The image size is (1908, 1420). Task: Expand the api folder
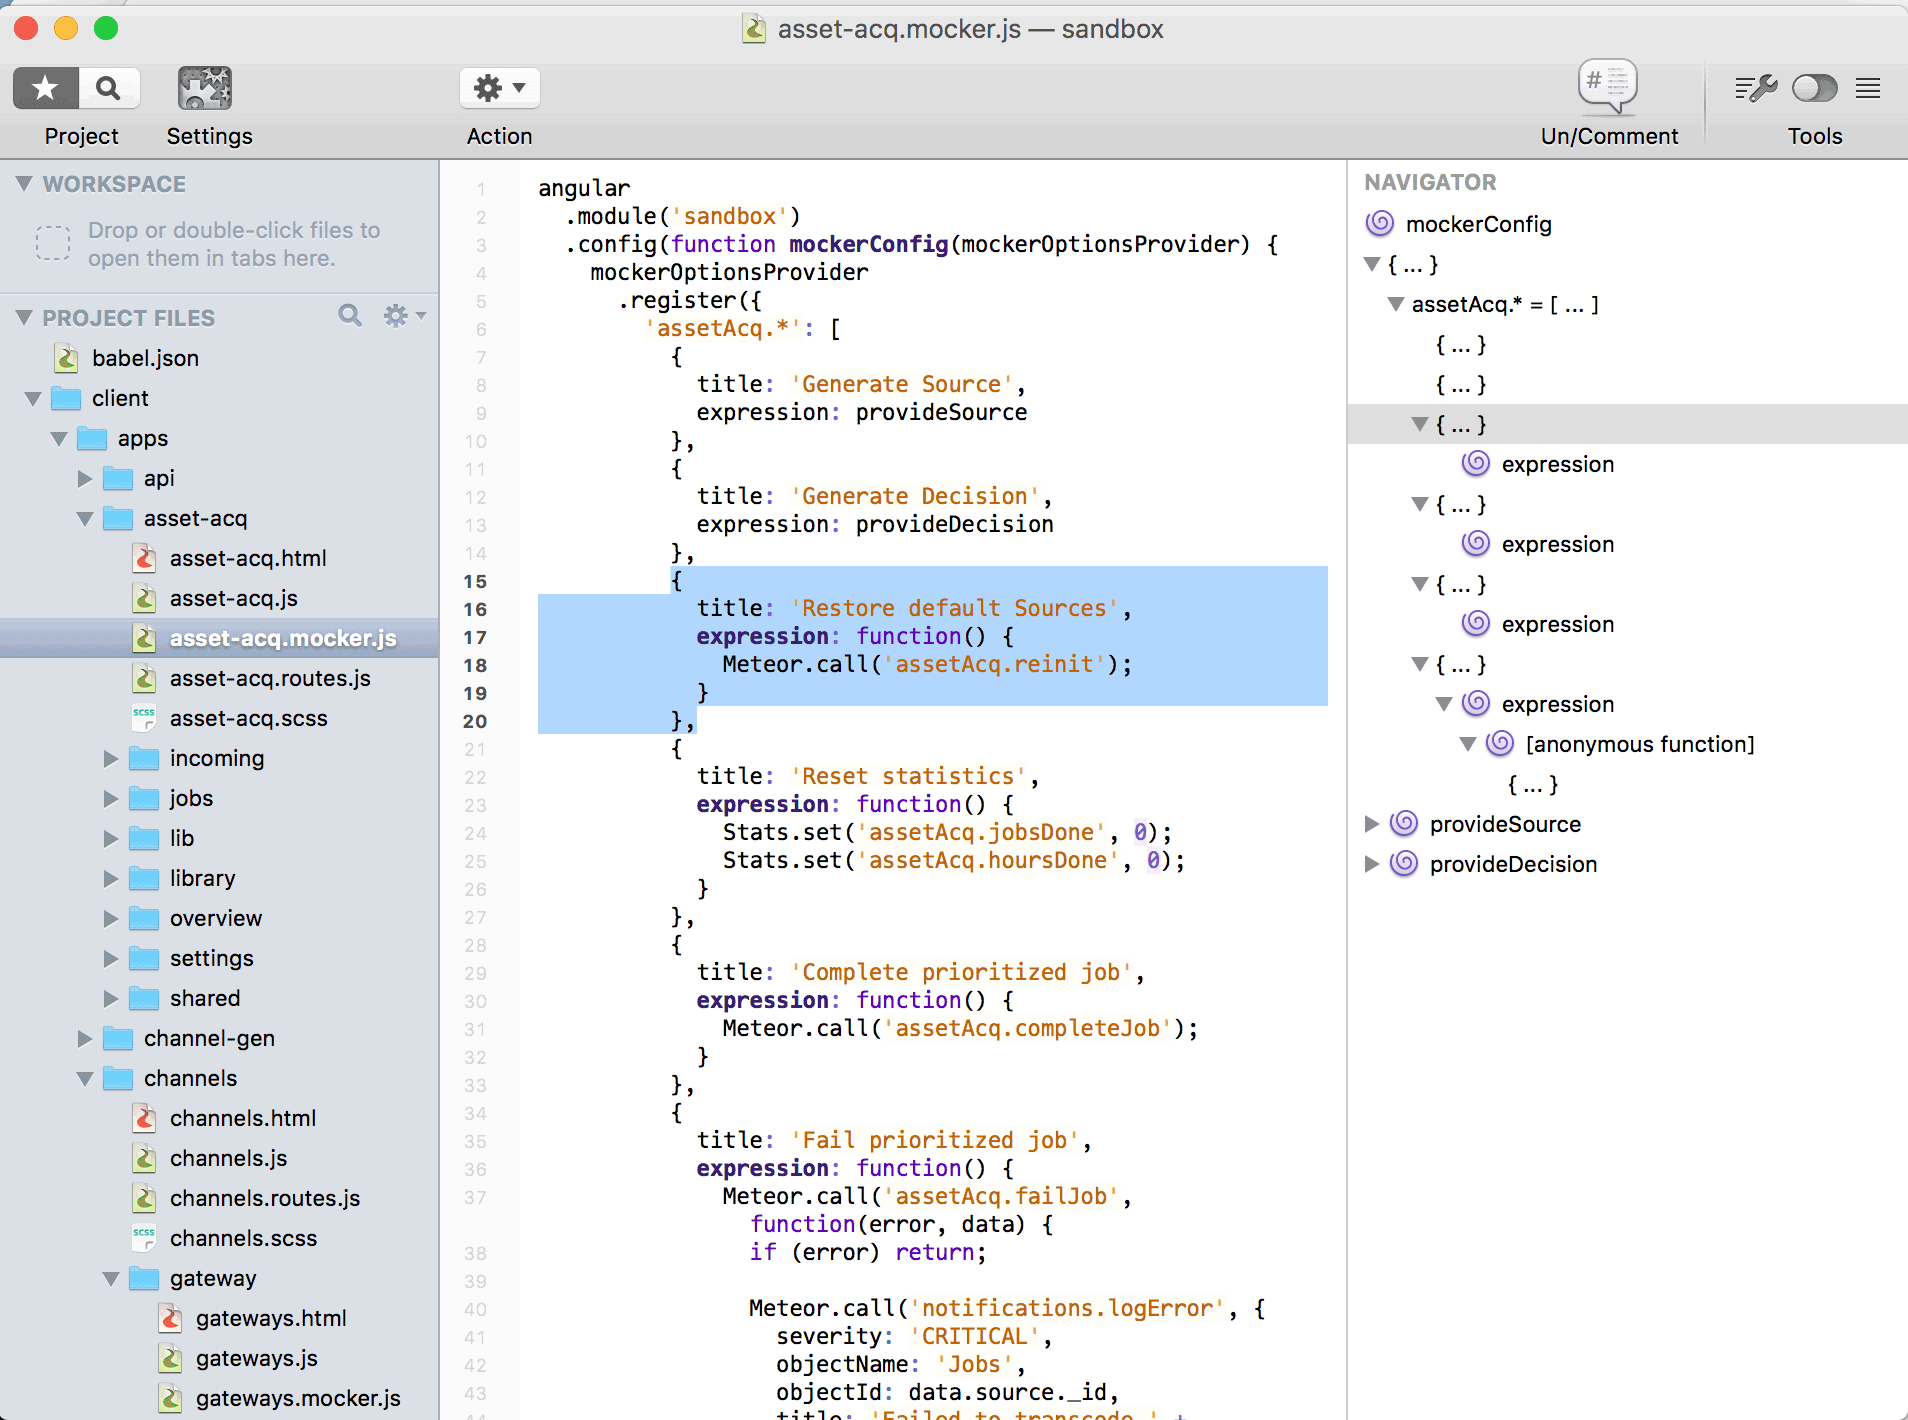click(85, 479)
